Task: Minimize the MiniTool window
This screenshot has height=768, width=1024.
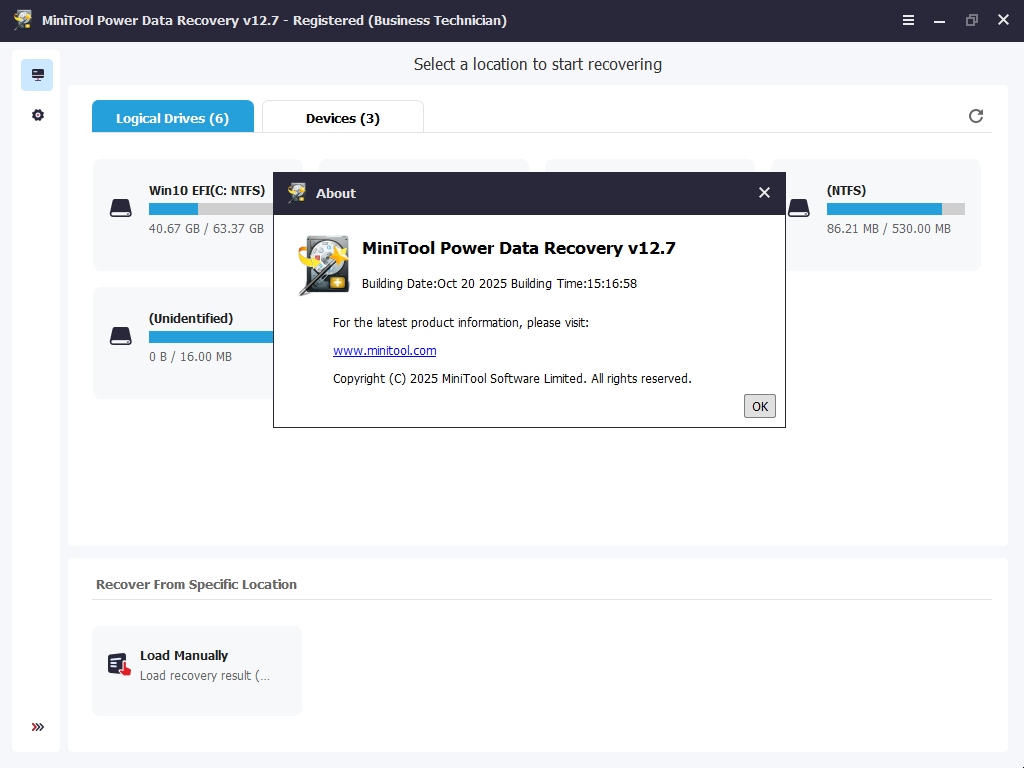Action: click(x=939, y=20)
